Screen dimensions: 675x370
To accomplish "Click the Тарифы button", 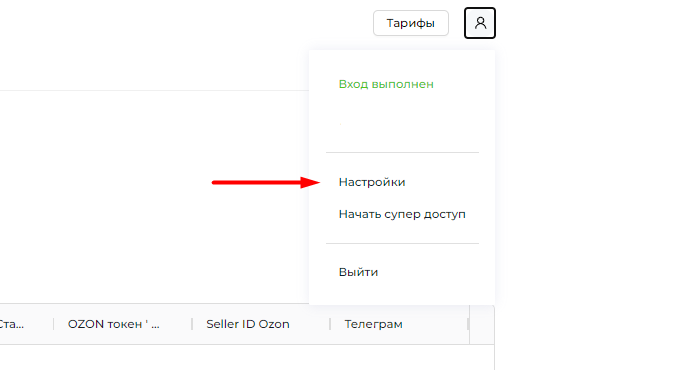I will tap(411, 23).
